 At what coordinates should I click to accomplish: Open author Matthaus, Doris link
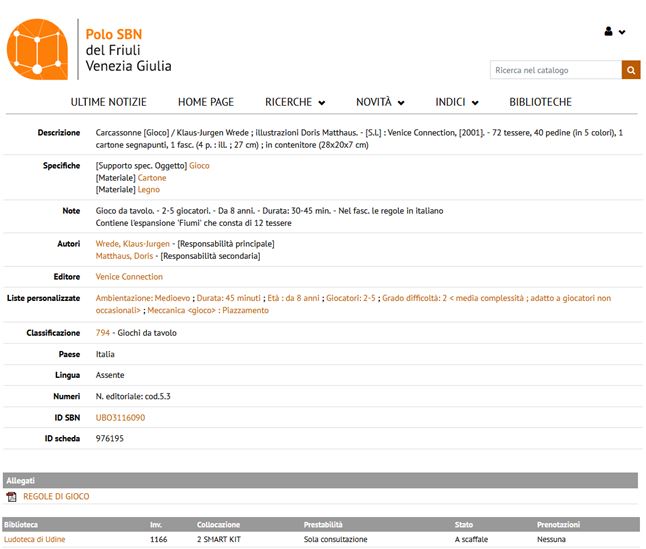(124, 256)
